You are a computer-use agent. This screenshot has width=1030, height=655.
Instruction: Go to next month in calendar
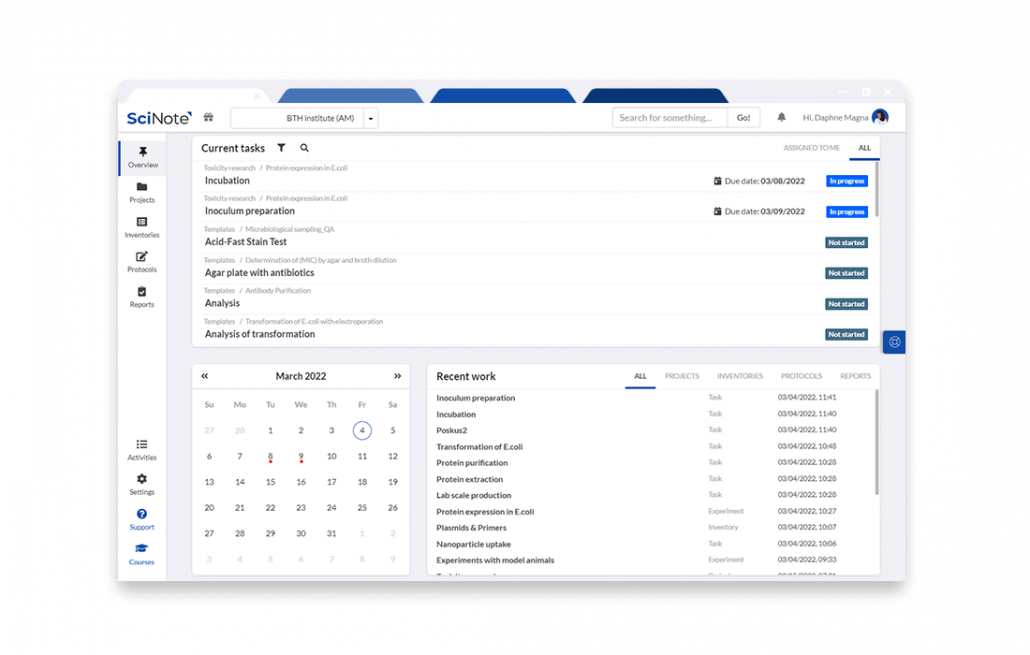point(397,375)
